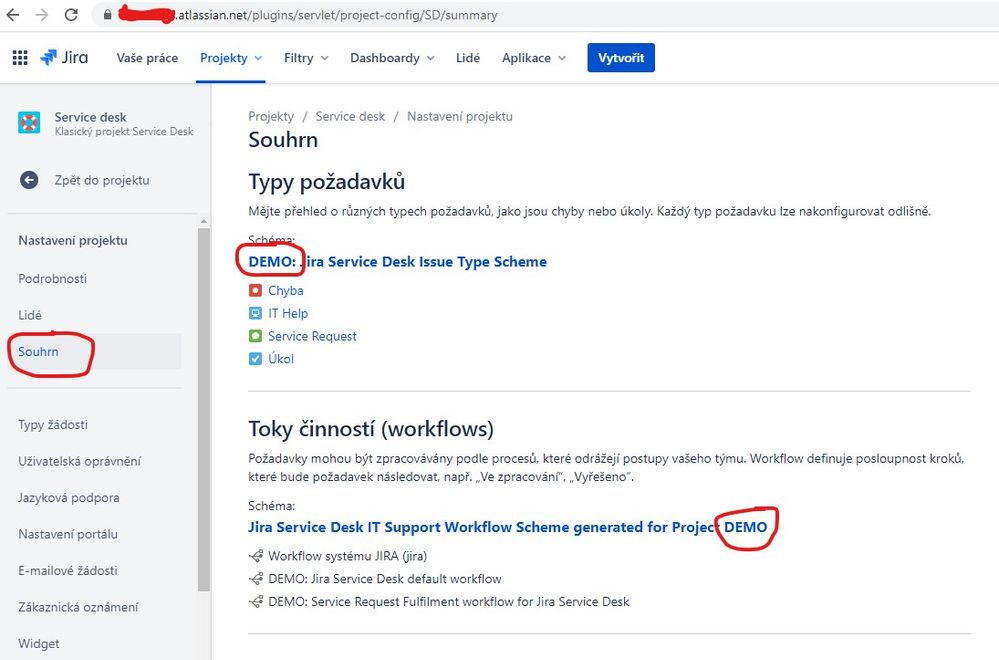Select the Chyba bug issue type icon
The image size is (999, 660).
click(x=258, y=290)
